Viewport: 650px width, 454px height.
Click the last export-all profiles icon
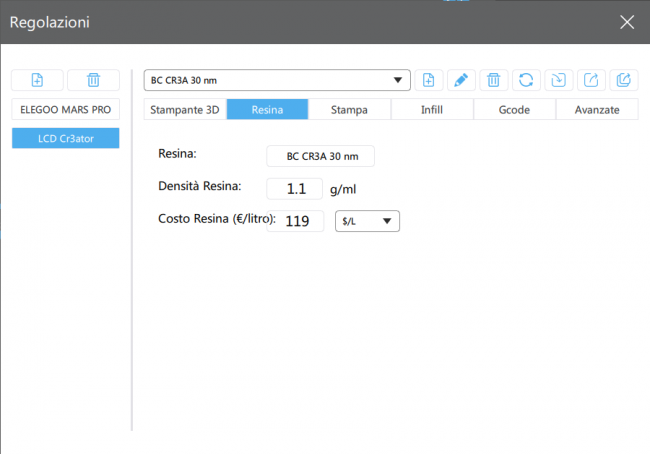(x=623, y=80)
